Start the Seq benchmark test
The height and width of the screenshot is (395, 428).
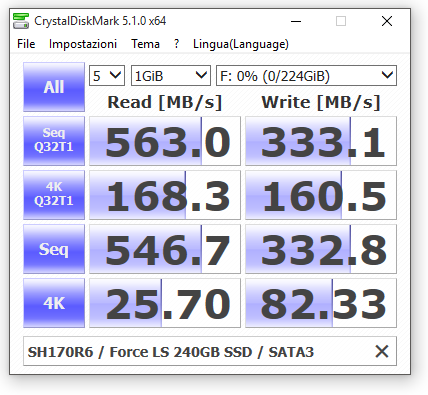[x=54, y=249]
